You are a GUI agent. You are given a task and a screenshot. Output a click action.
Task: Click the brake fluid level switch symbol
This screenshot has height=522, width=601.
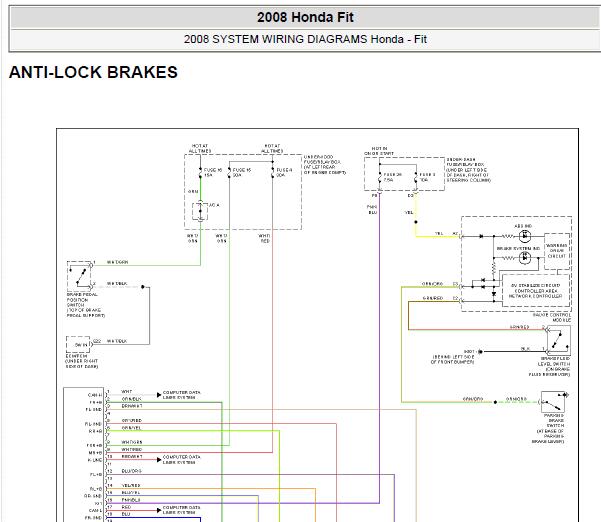point(558,340)
